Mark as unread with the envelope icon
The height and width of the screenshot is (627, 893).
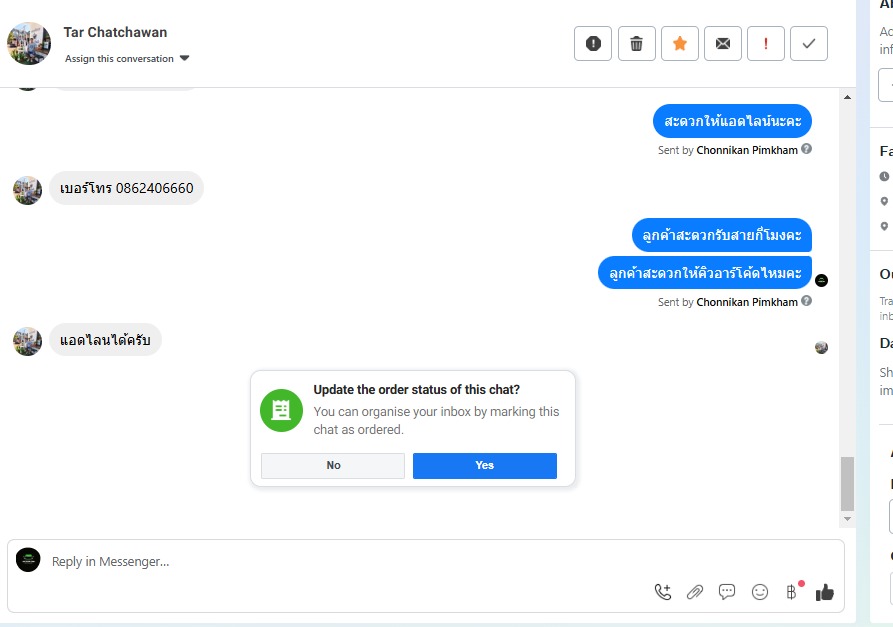(x=723, y=43)
